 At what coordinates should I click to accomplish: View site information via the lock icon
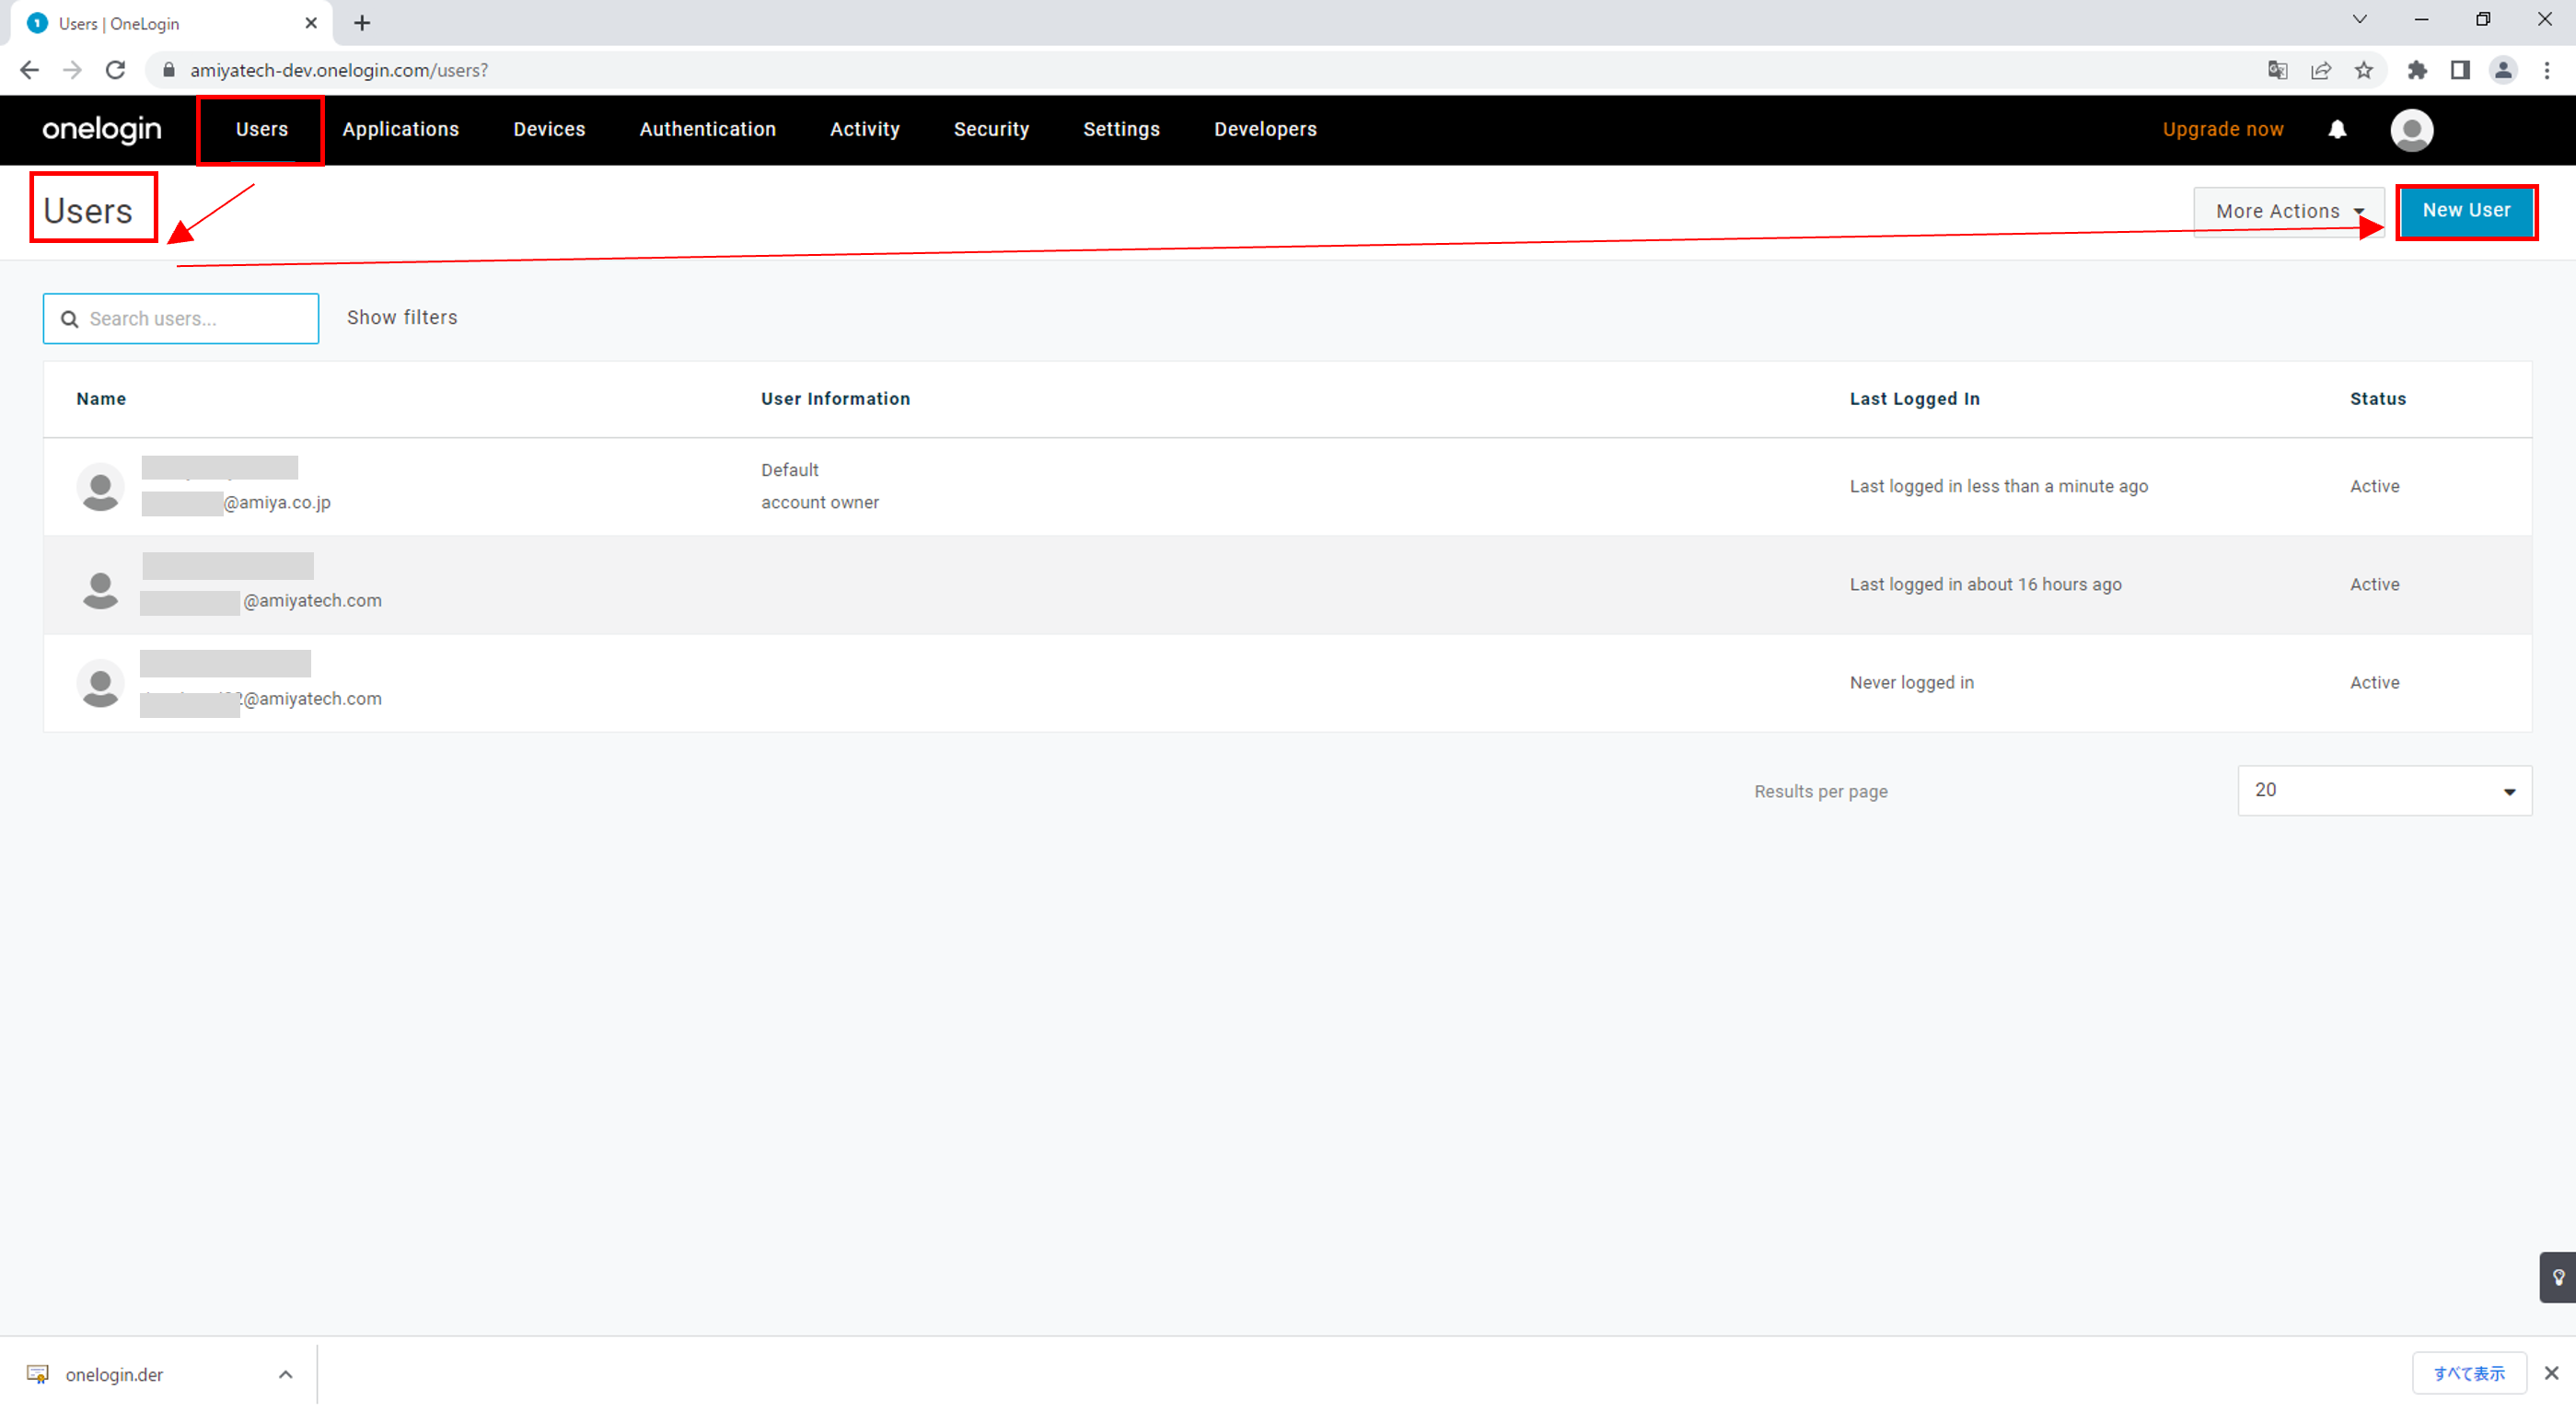point(169,70)
